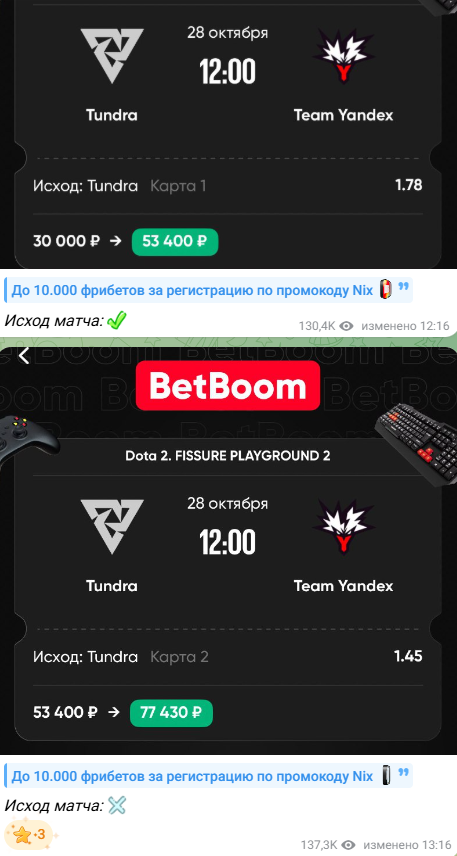Click the 1.78 odds on Карта 1
This screenshot has height=856, width=457.
point(408,185)
